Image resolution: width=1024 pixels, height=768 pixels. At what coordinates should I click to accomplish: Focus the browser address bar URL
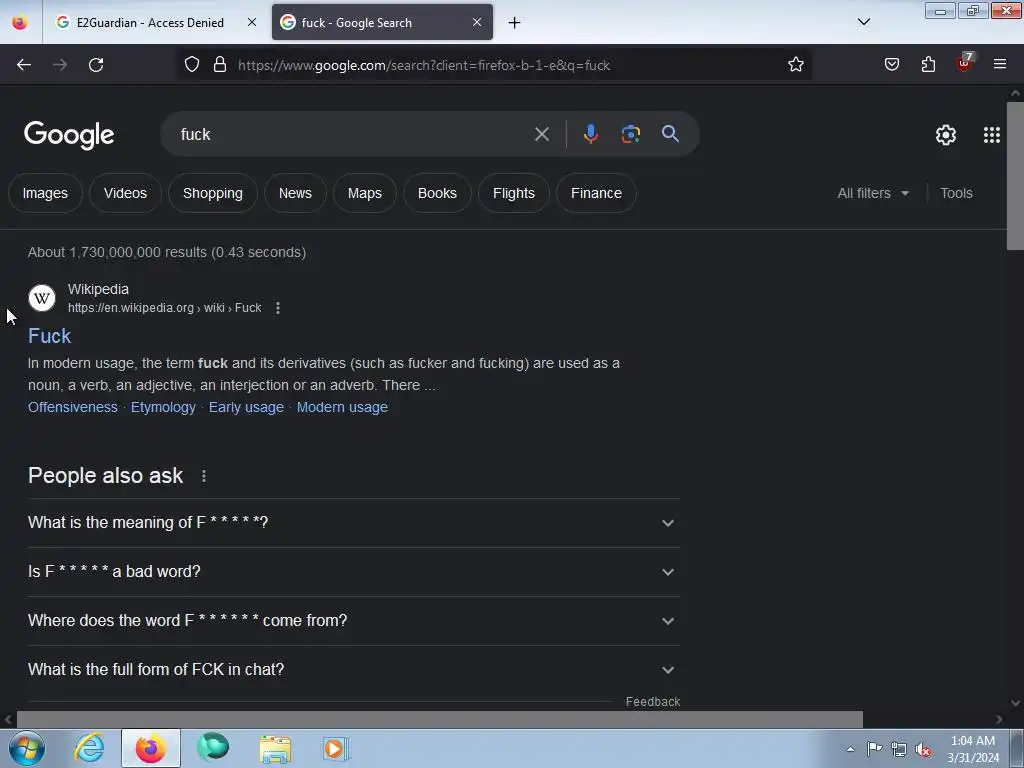click(x=424, y=65)
